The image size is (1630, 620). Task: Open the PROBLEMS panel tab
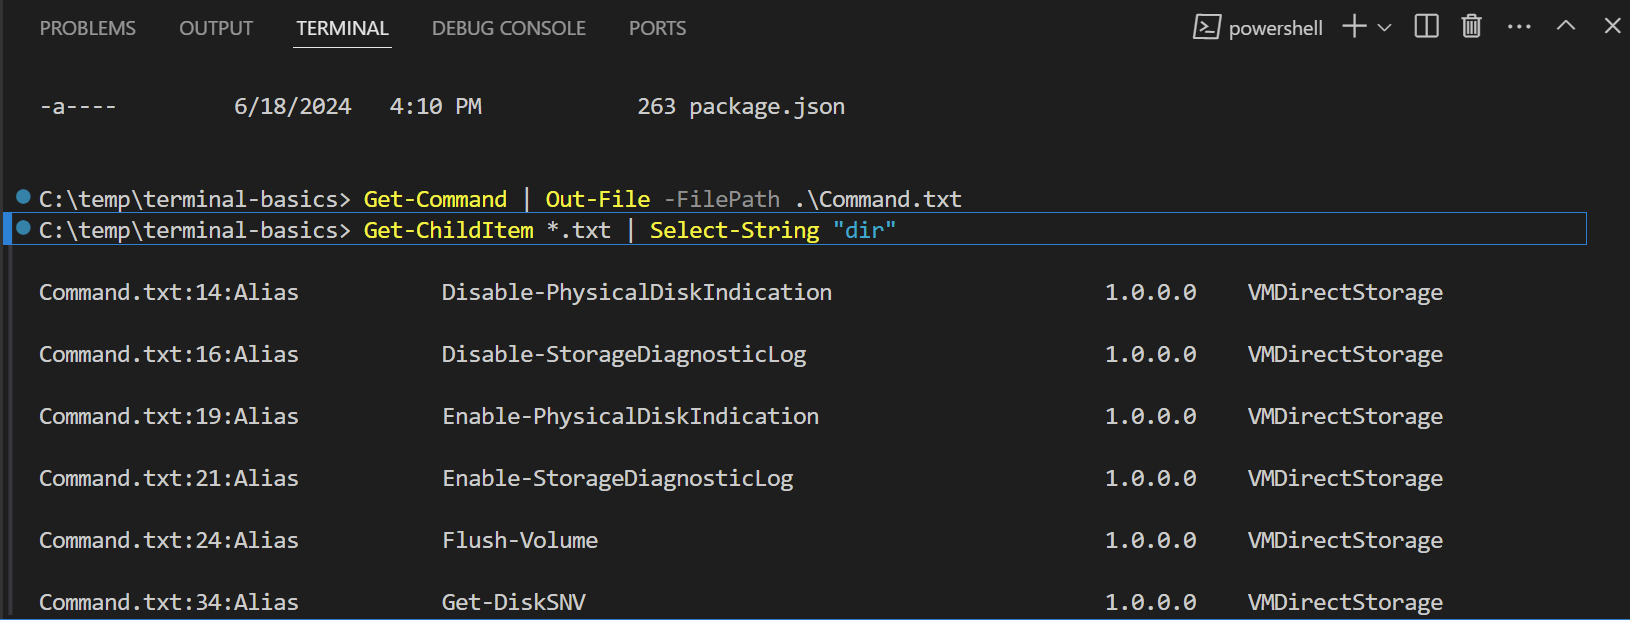87,28
